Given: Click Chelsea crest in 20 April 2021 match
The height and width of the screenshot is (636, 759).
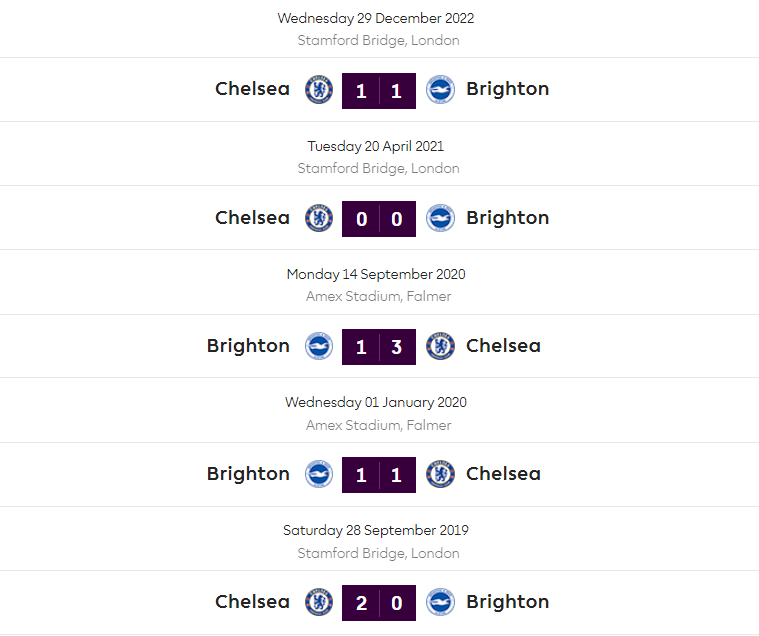Looking at the screenshot, I should point(318,218).
